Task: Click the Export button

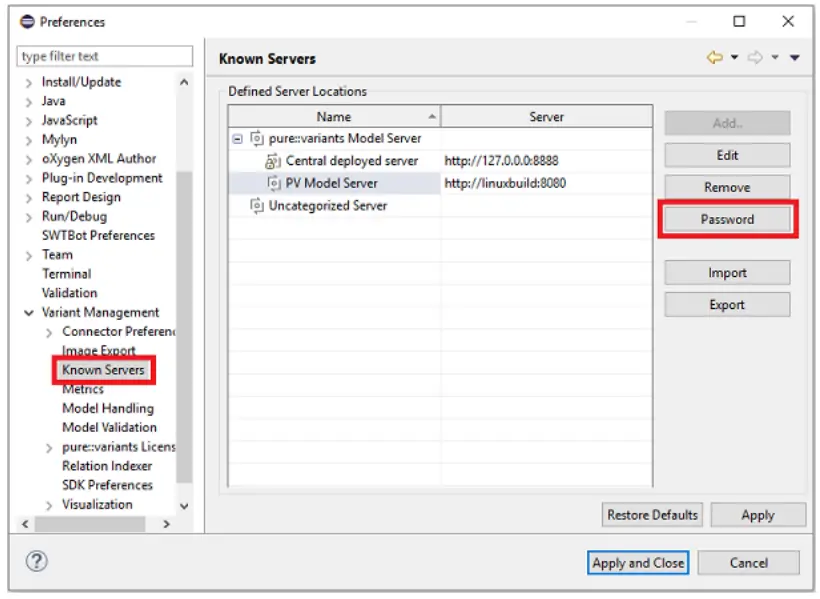Action: (726, 303)
